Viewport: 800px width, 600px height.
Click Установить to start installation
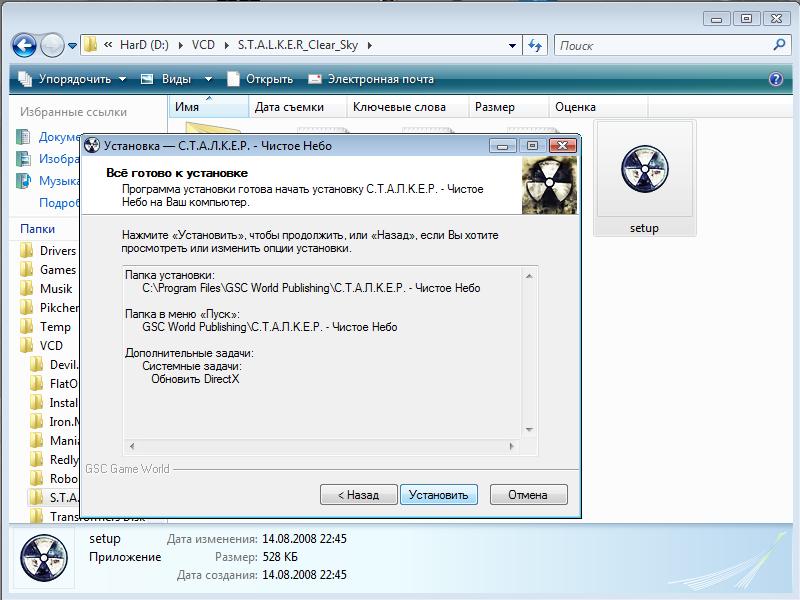(x=439, y=494)
